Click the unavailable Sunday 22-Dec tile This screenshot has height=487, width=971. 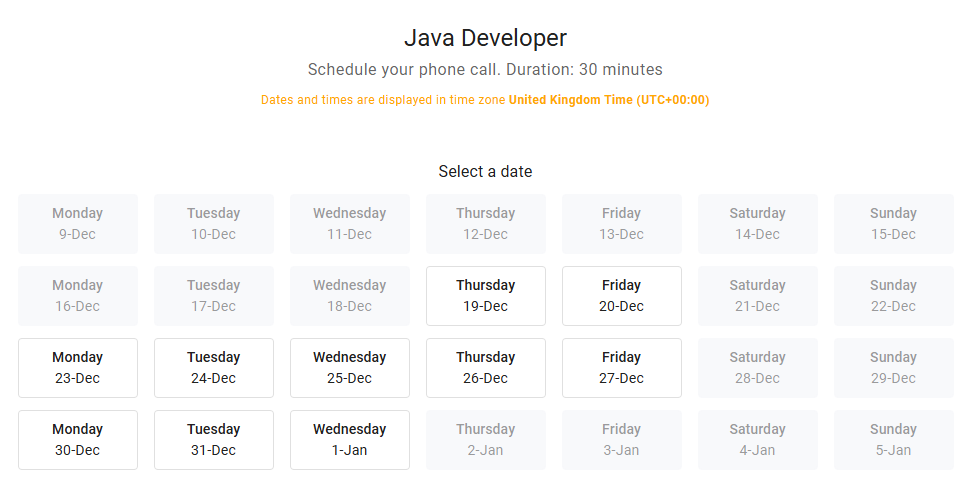[894, 296]
